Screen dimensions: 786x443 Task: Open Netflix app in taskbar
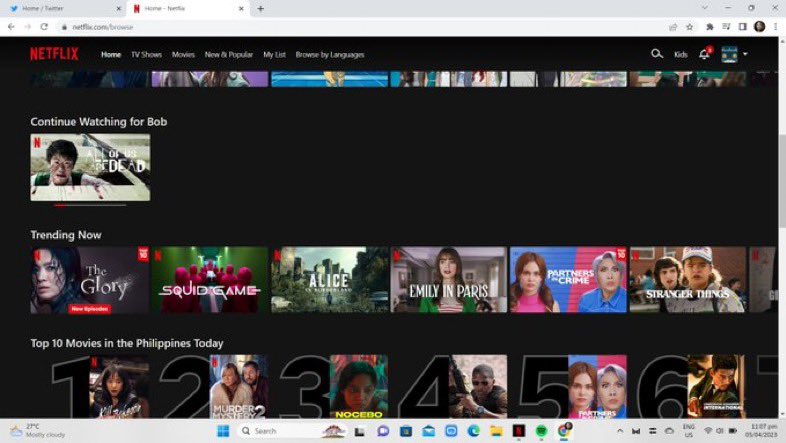(519, 431)
